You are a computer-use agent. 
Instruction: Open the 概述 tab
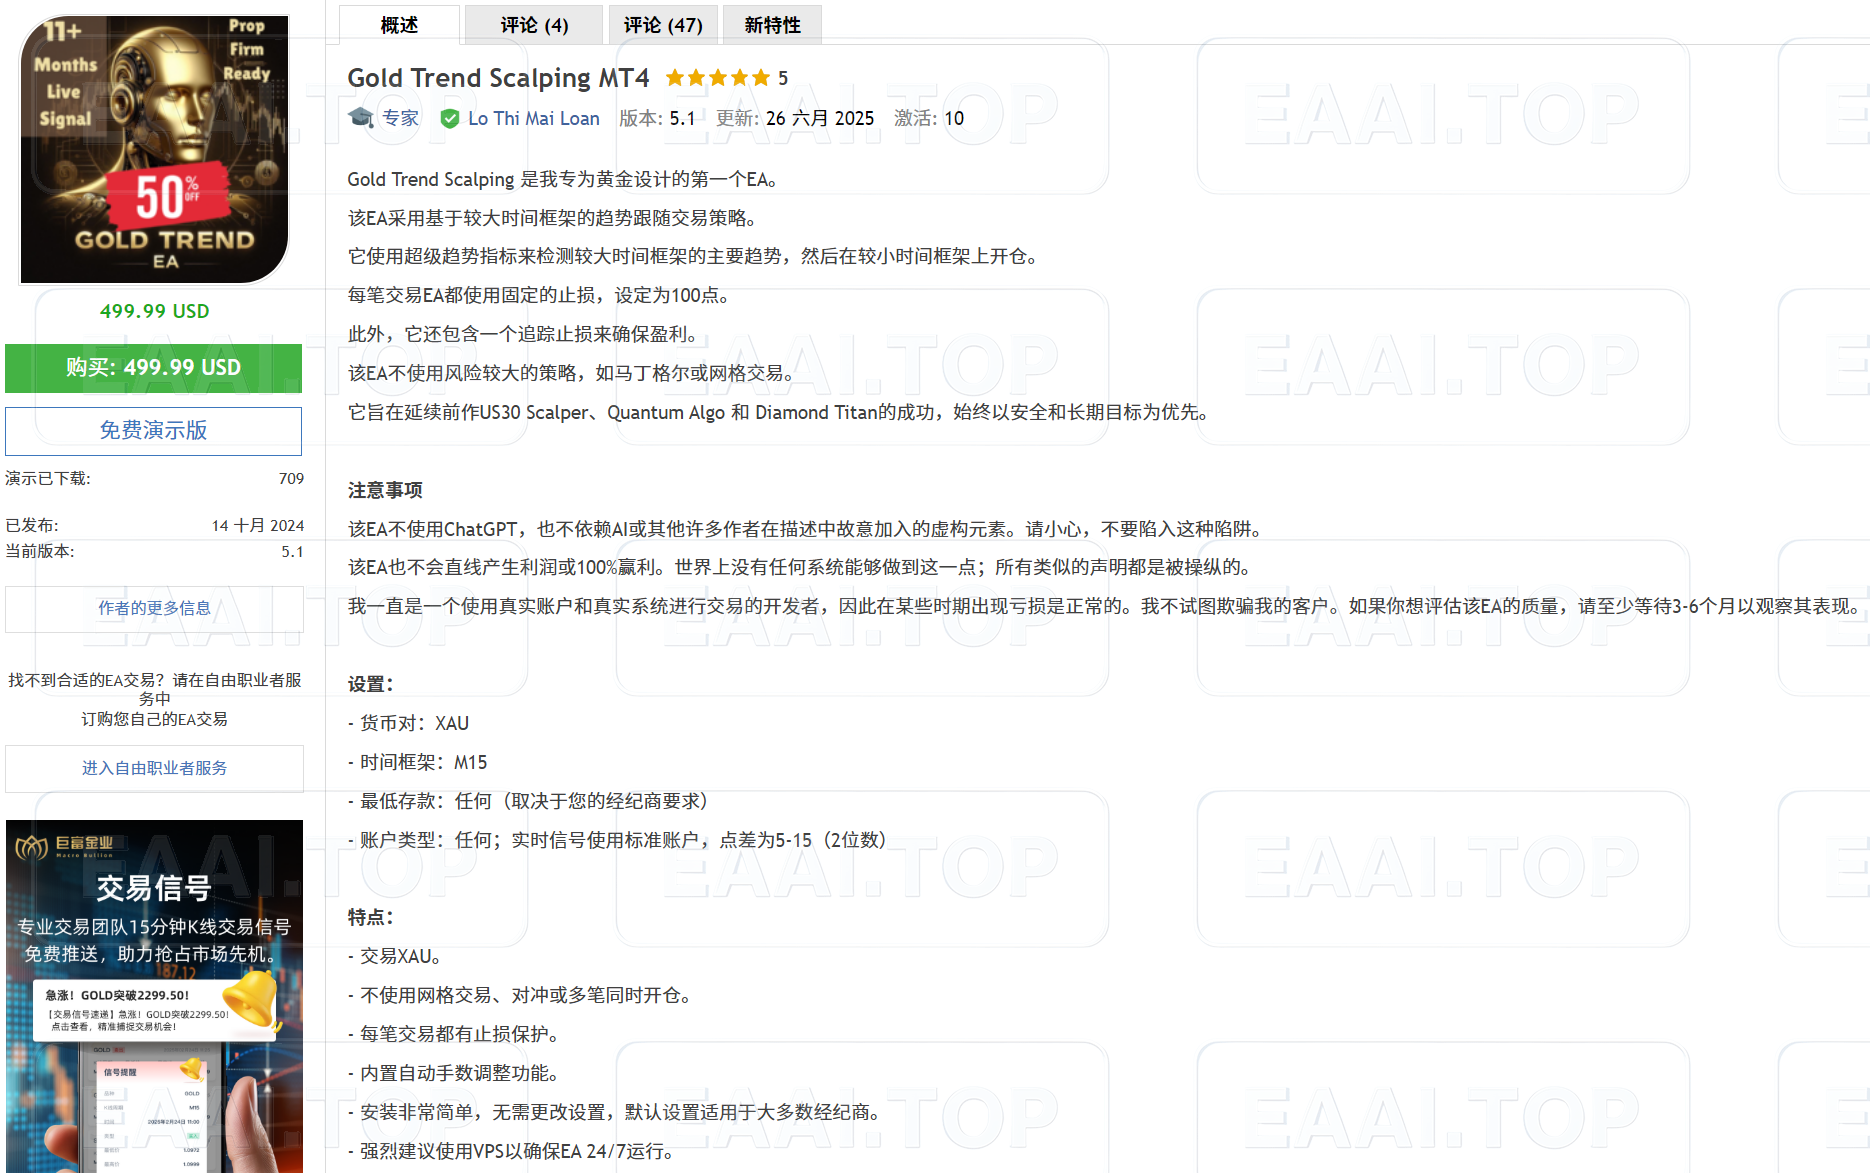[x=399, y=25]
